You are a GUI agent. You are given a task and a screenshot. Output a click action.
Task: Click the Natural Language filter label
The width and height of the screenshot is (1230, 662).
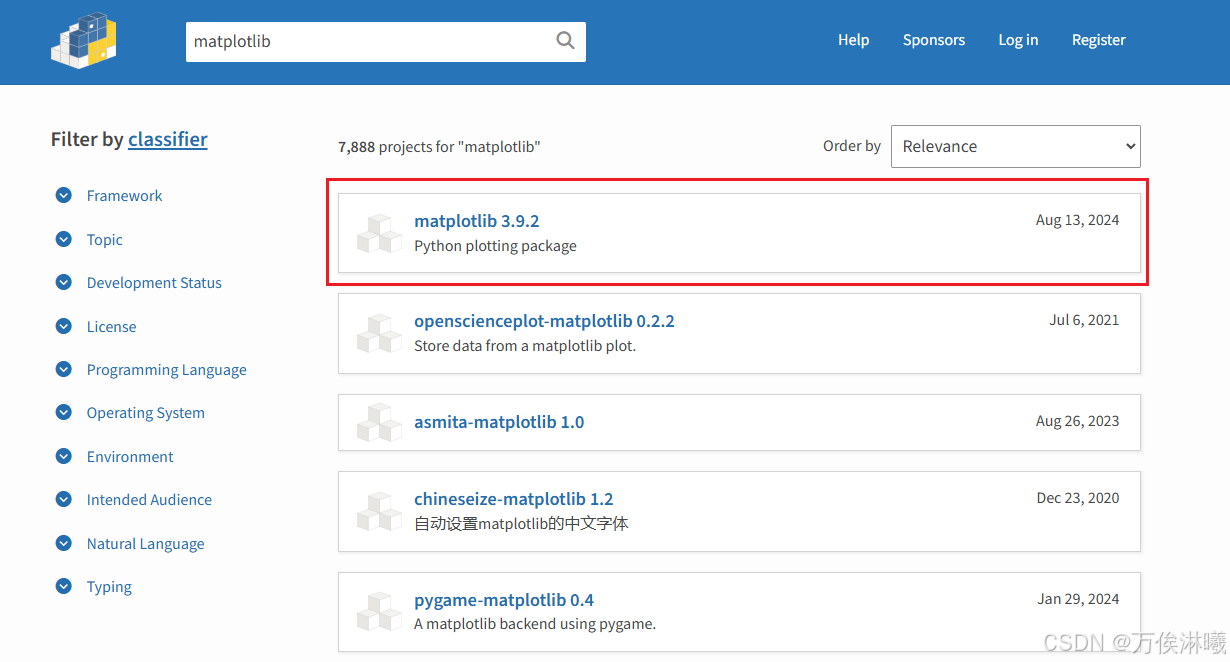(145, 544)
